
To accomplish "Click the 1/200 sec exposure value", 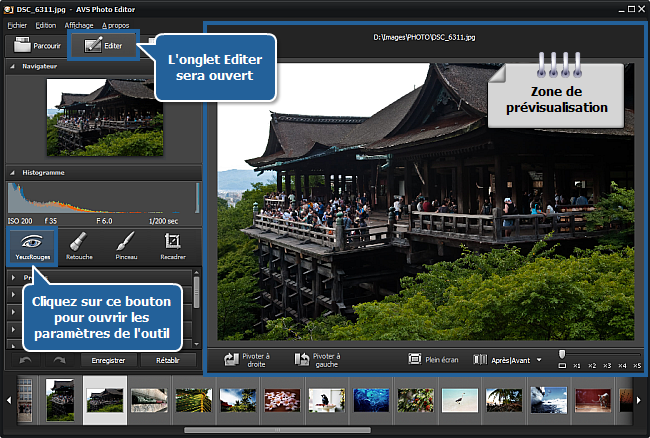I will tap(163, 221).
